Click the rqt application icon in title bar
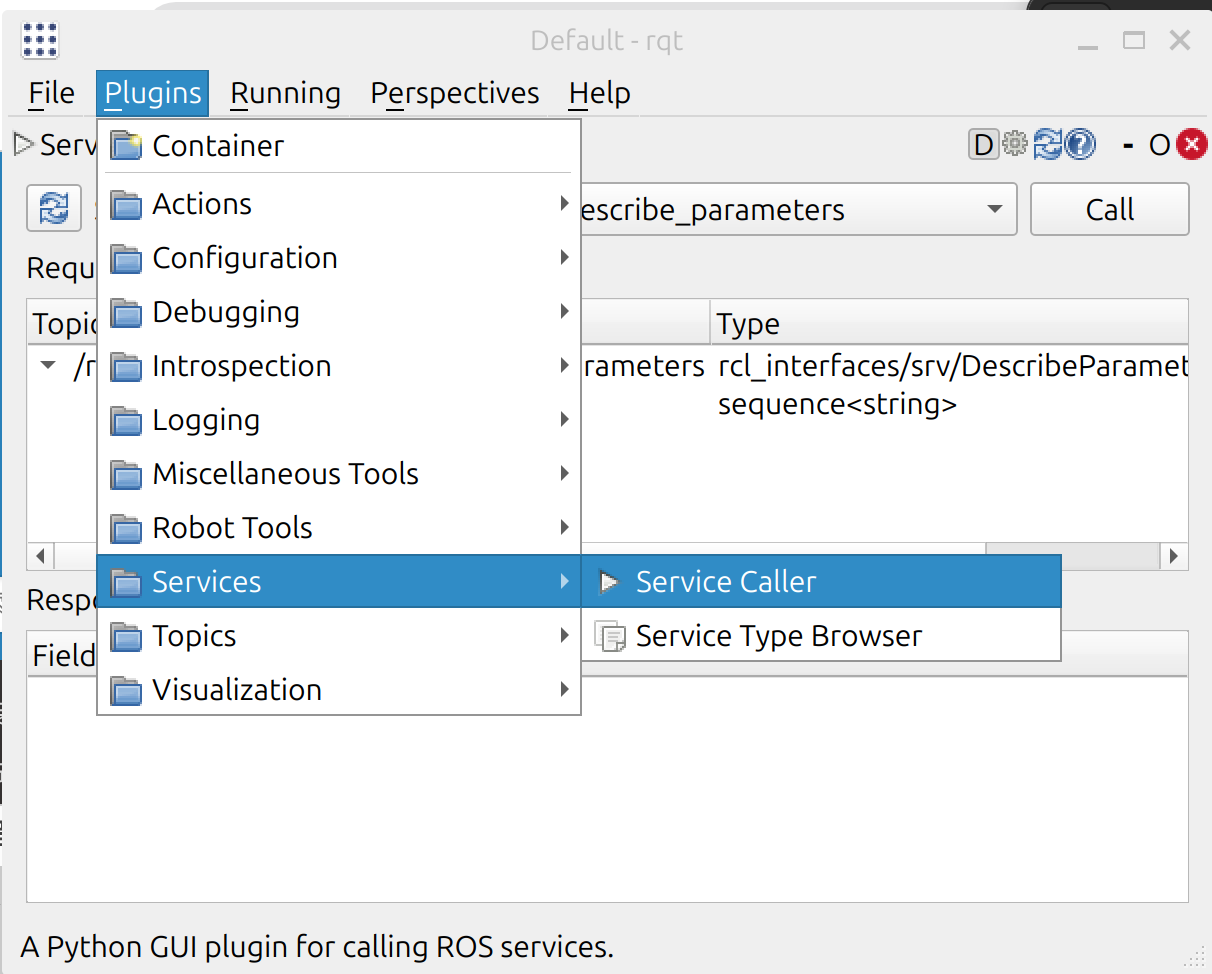Image resolution: width=1212 pixels, height=974 pixels. (x=39, y=40)
